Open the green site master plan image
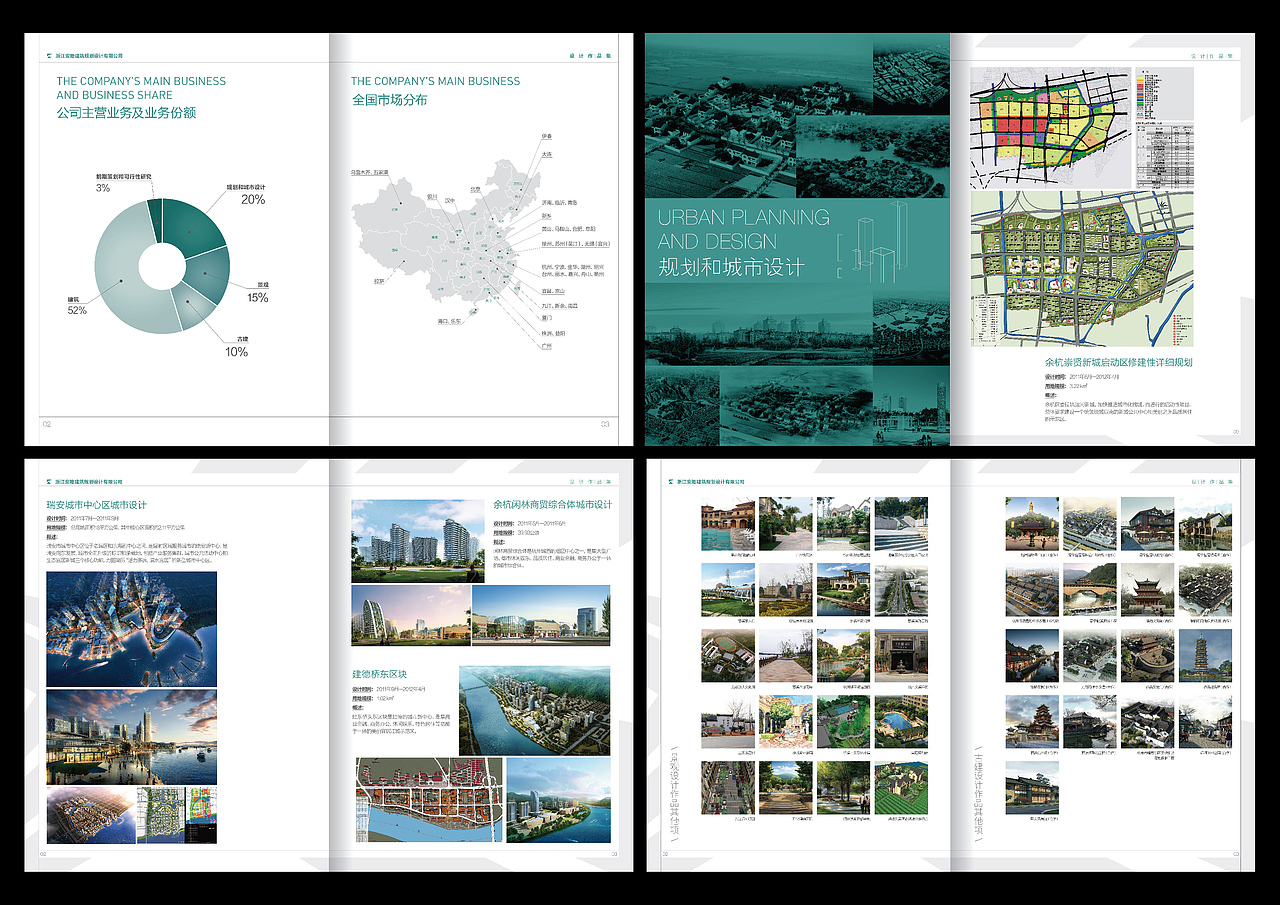This screenshot has width=1280, height=905. tap(1082, 268)
